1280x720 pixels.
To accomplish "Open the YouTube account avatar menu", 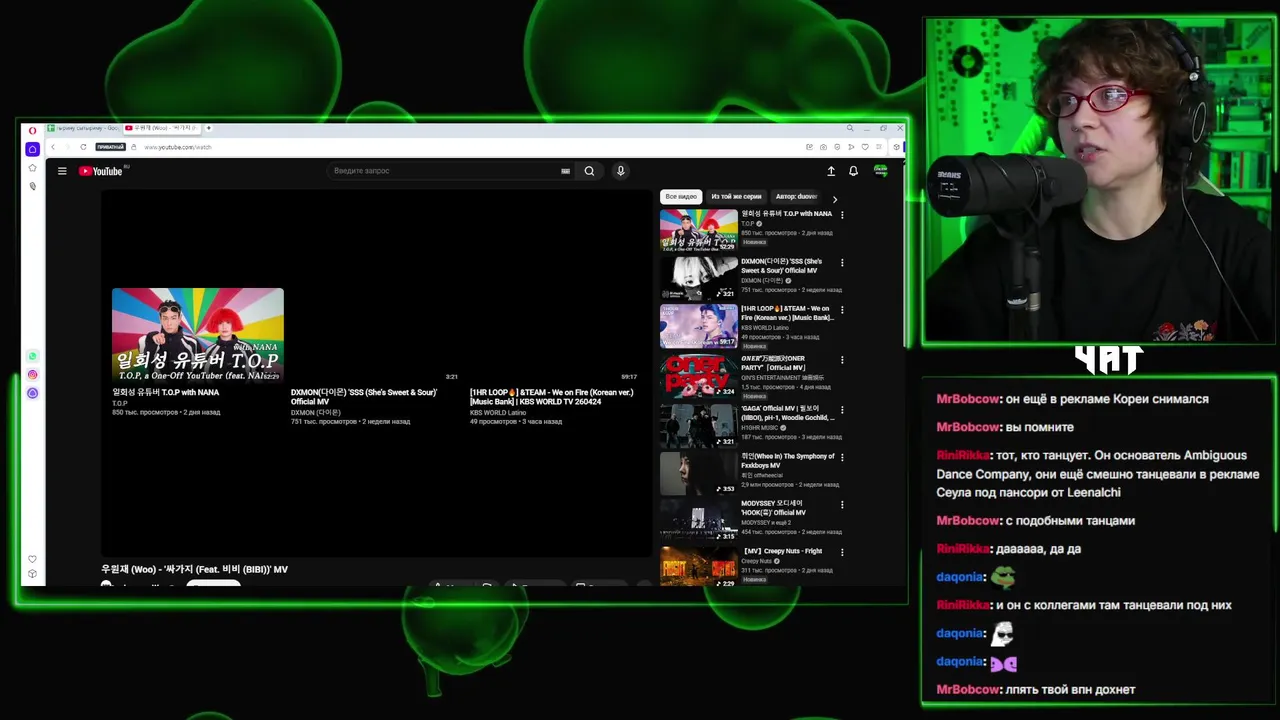I will [x=880, y=171].
